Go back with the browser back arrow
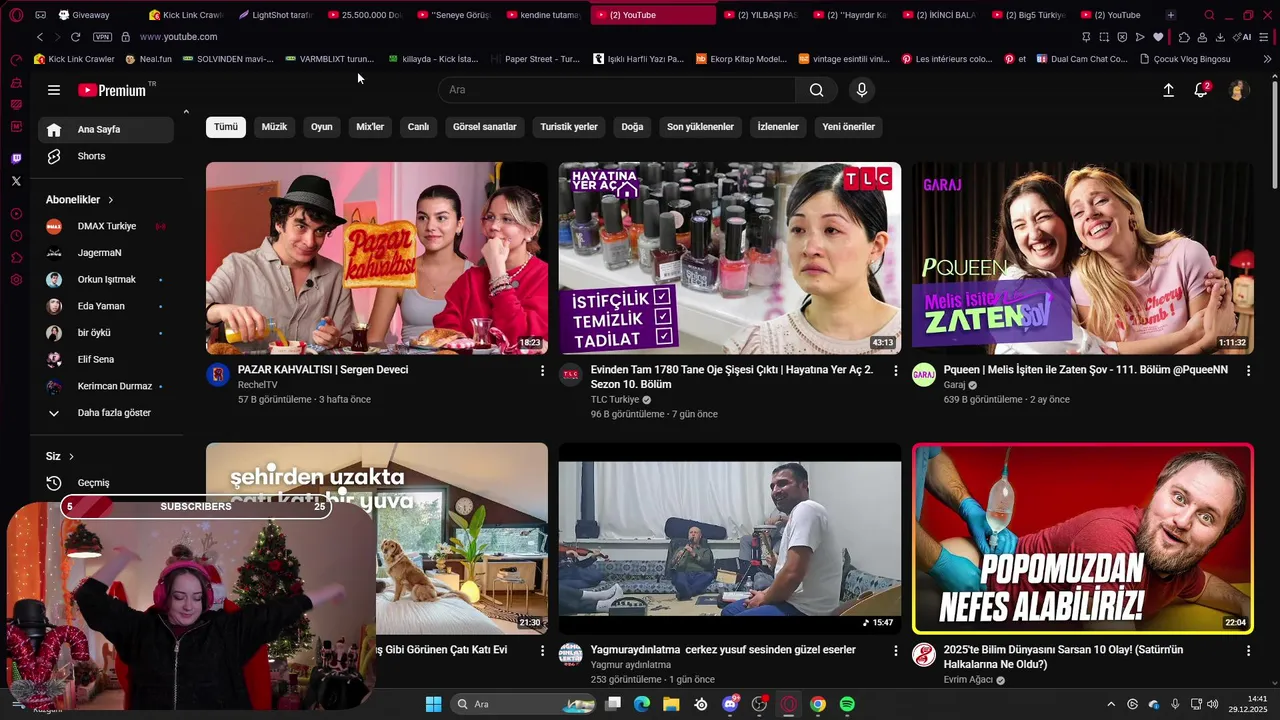 click(40, 36)
